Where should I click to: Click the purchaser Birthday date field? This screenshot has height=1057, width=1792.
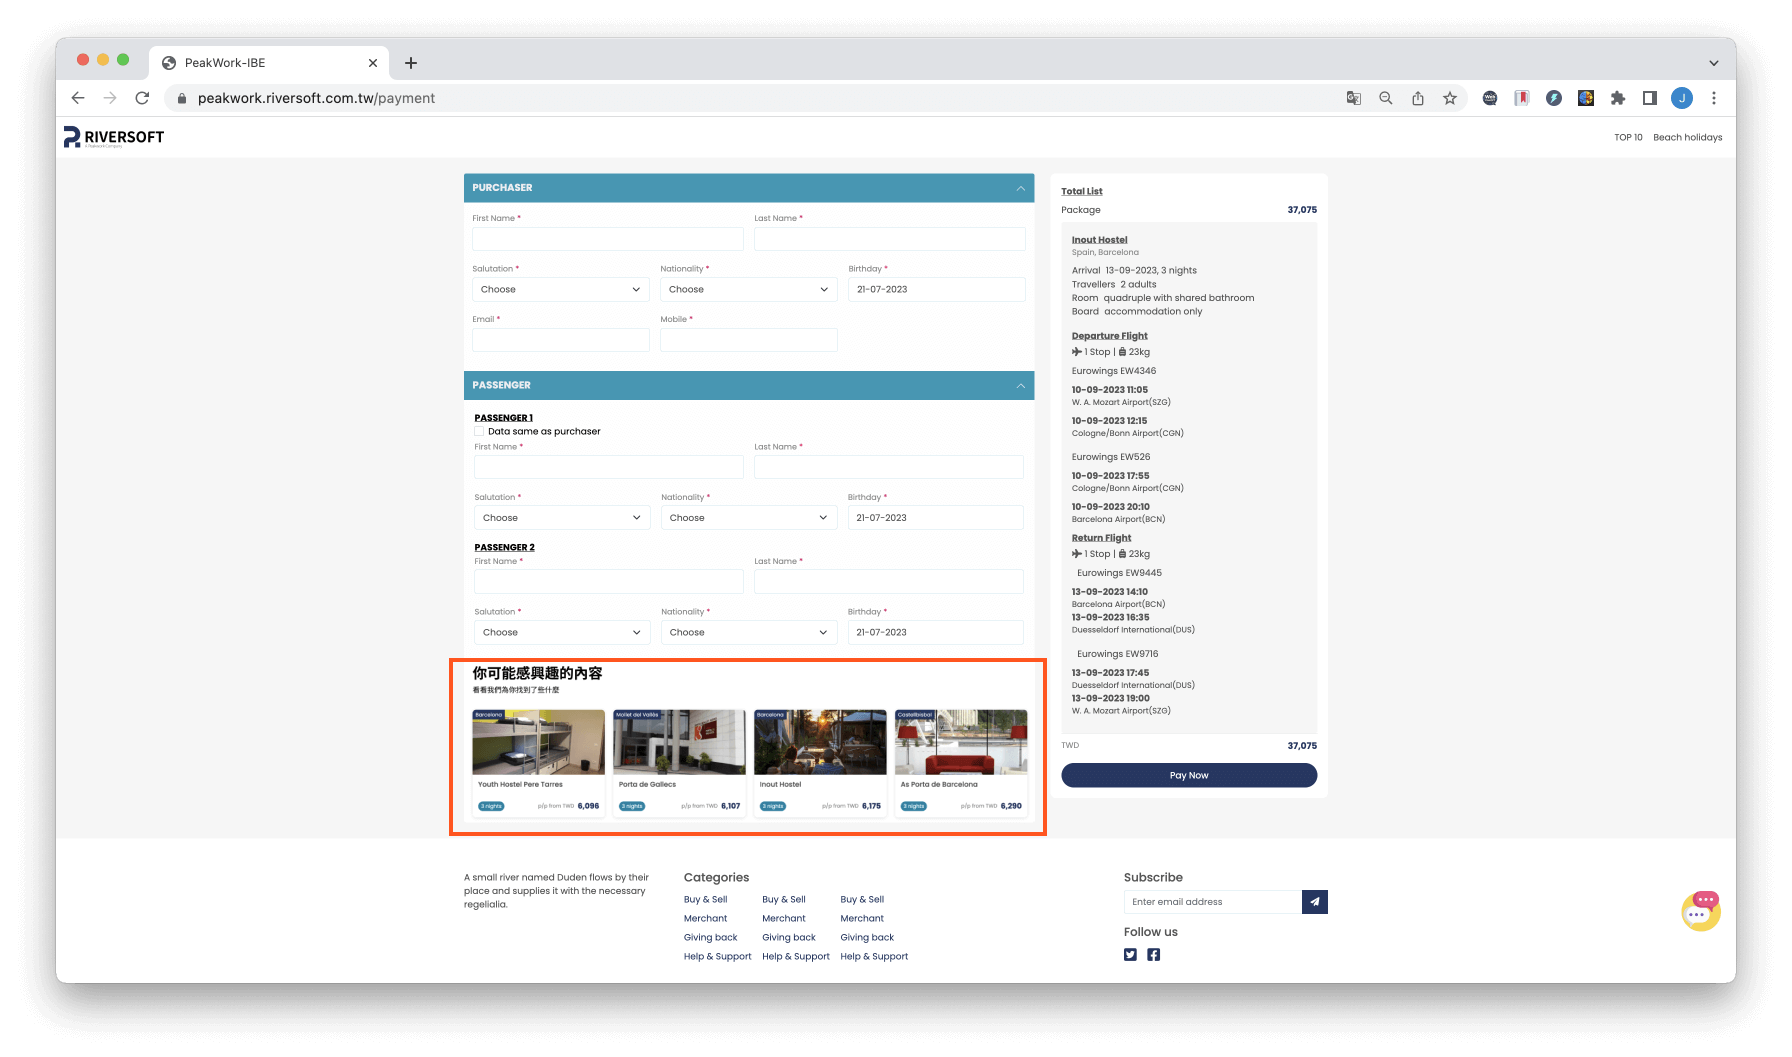[937, 289]
